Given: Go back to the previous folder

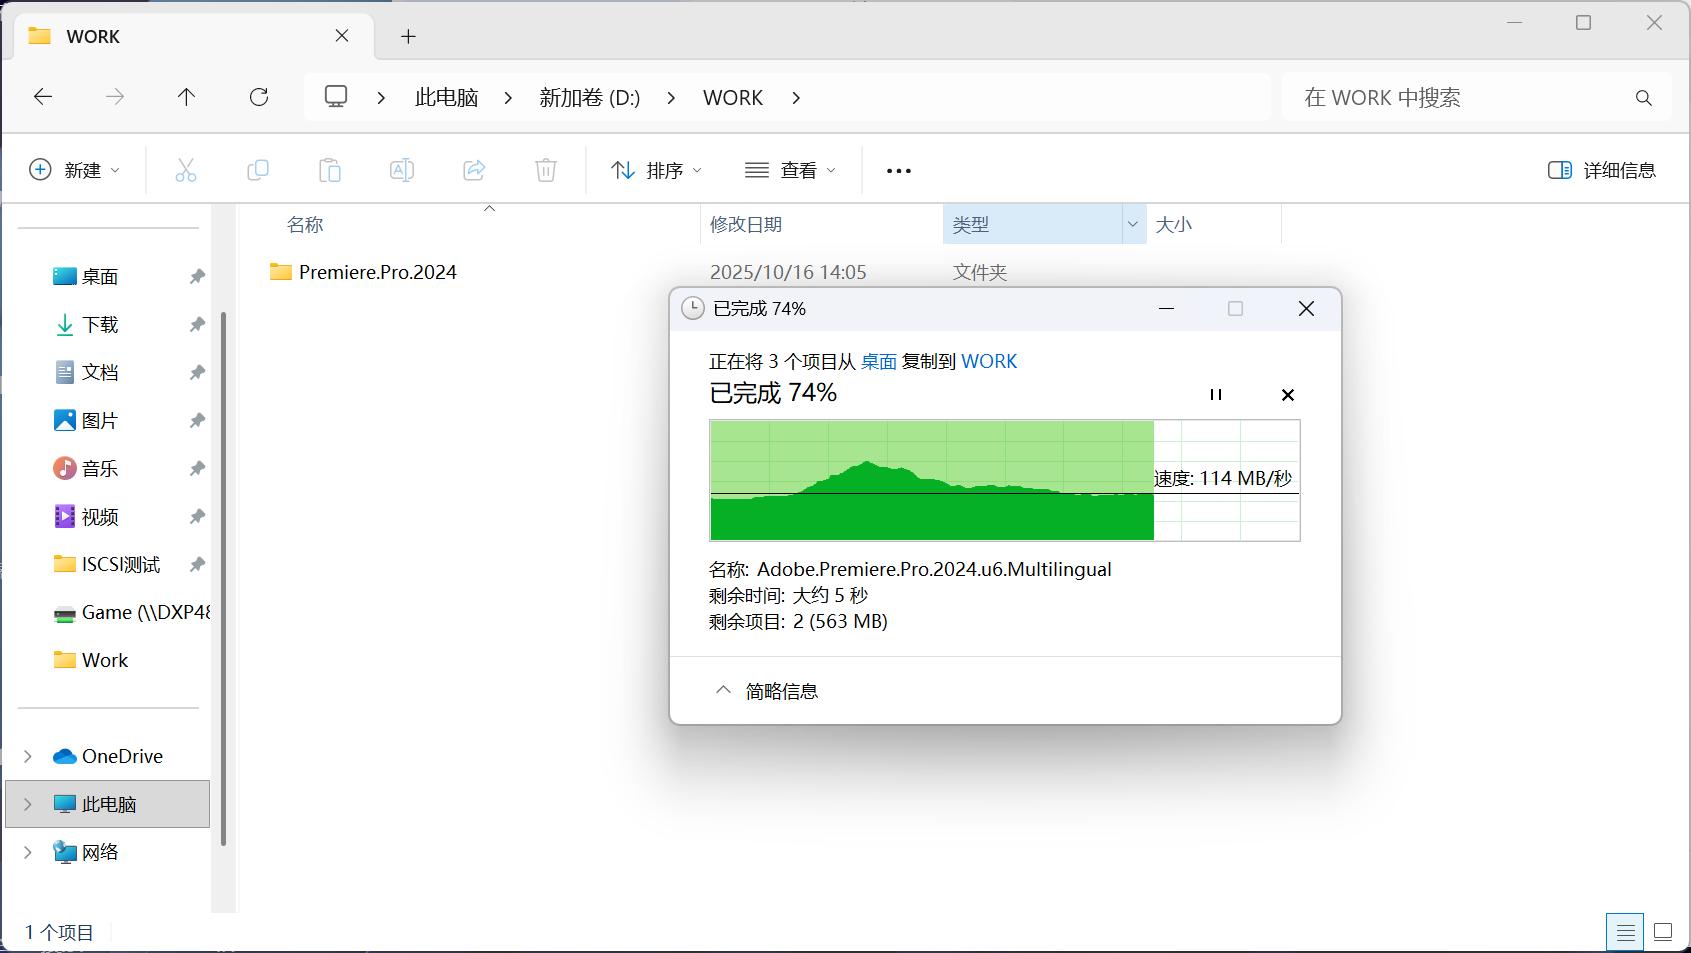Looking at the screenshot, I should [43, 97].
